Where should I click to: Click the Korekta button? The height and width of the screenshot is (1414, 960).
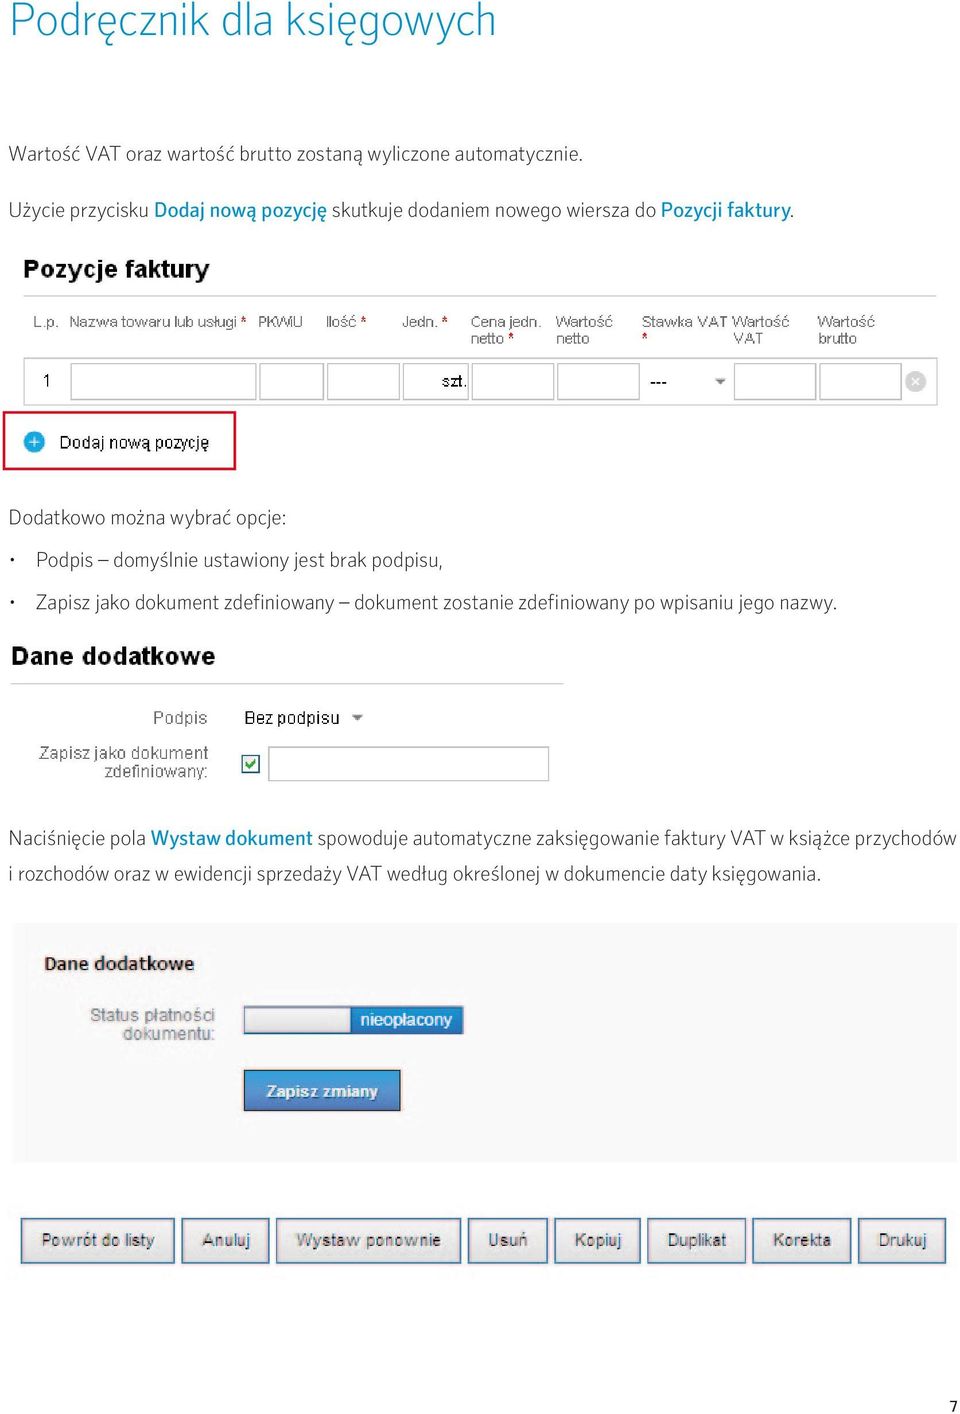[802, 1240]
